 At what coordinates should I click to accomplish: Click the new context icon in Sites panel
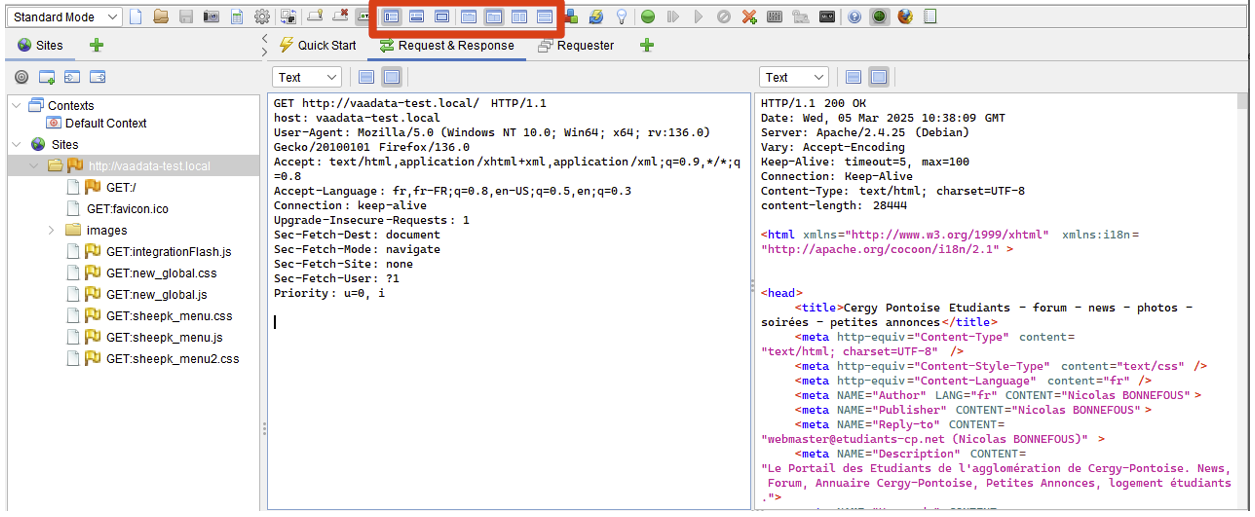click(47, 77)
